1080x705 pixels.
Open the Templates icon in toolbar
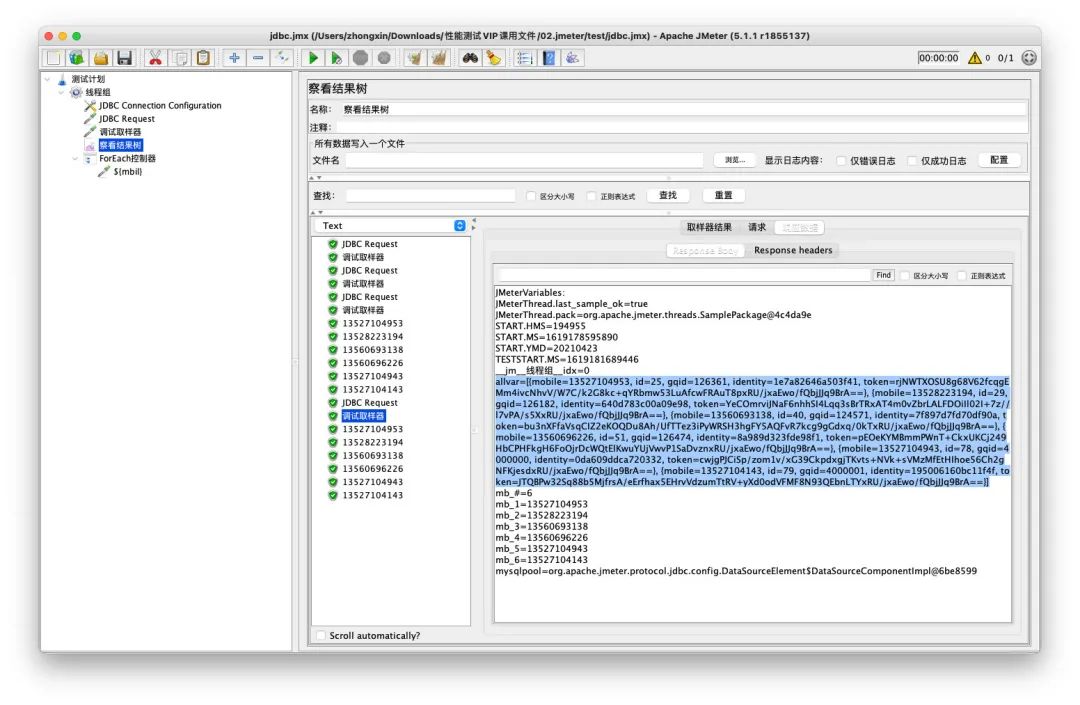(x=77, y=58)
